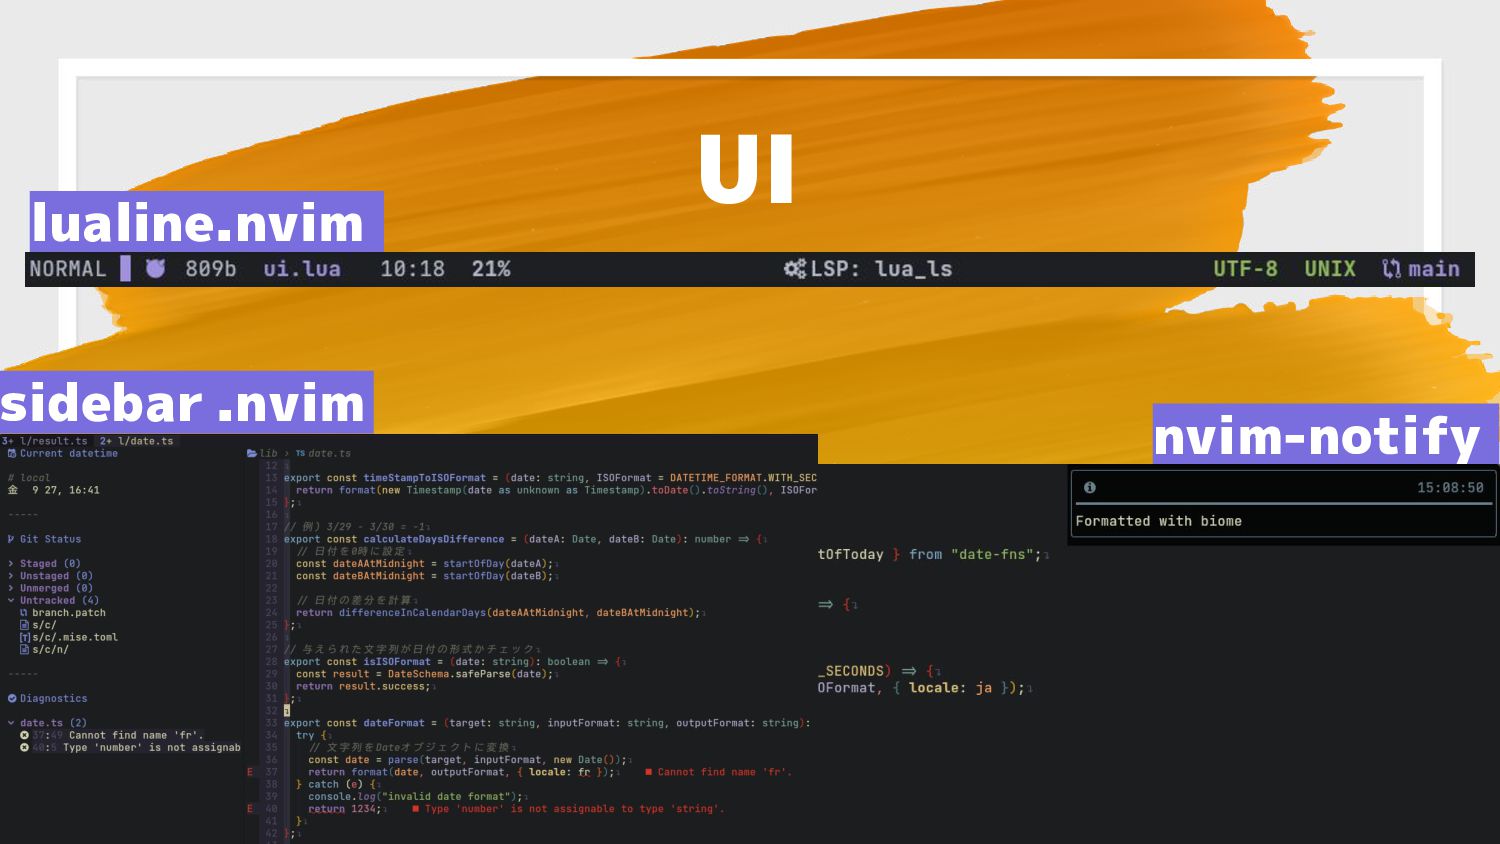This screenshot has width=1500, height=844.
Task: Click the Formatted with biome notification text
Action: 1159,521
